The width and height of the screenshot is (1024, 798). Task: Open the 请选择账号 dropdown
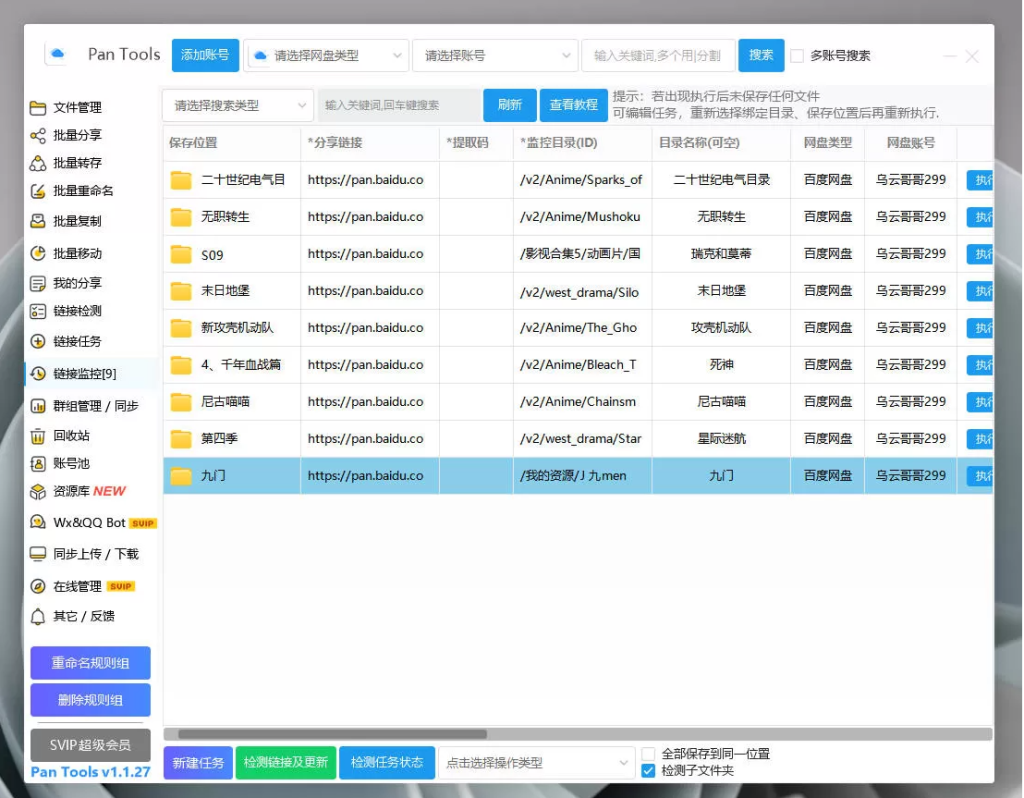496,56
